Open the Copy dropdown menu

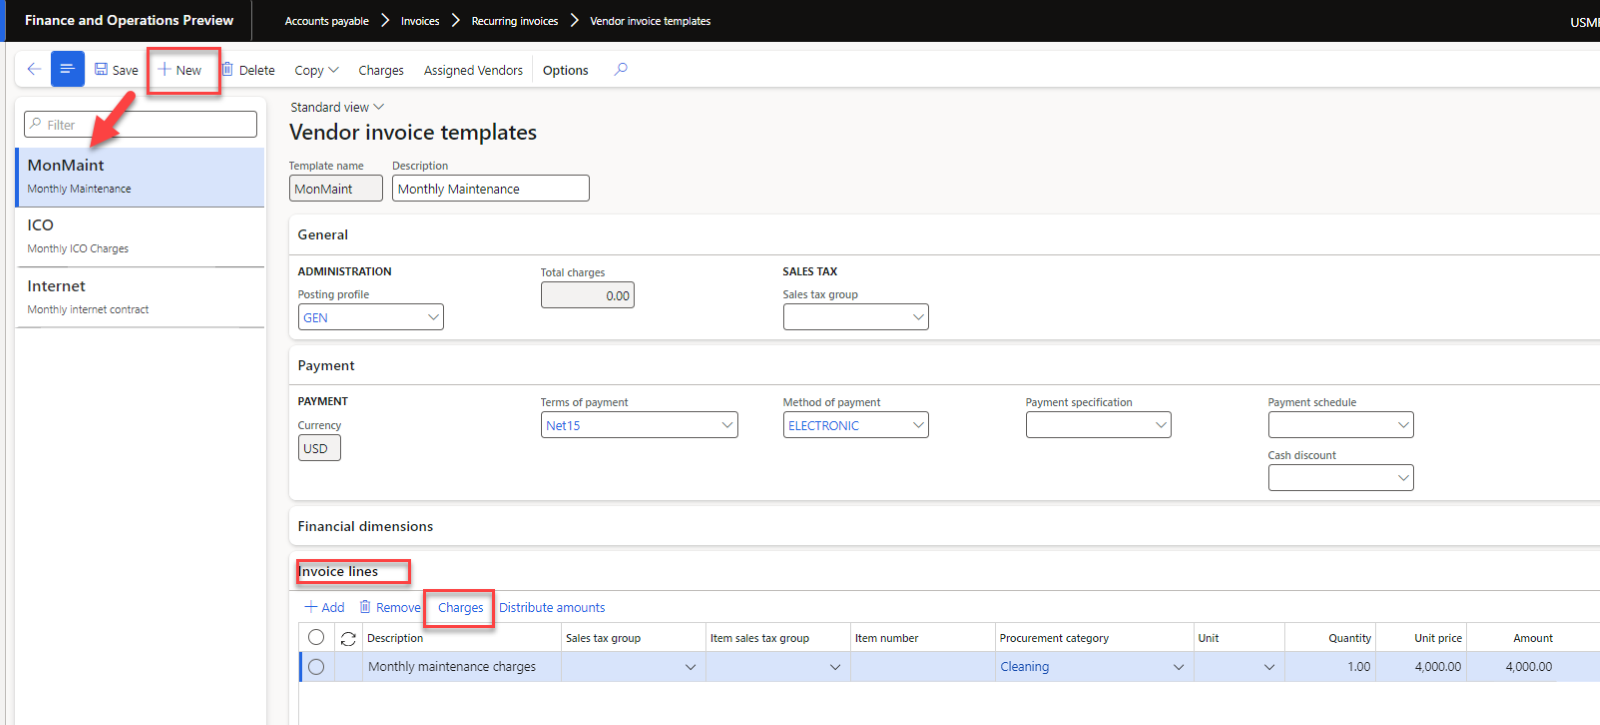tap(316, 70)
